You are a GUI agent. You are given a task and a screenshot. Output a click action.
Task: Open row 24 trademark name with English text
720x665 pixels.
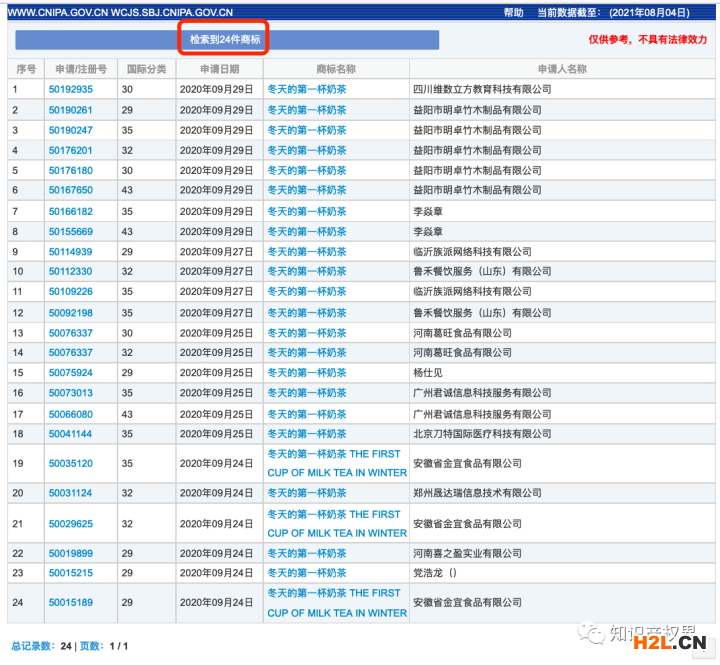pos(336,603)
